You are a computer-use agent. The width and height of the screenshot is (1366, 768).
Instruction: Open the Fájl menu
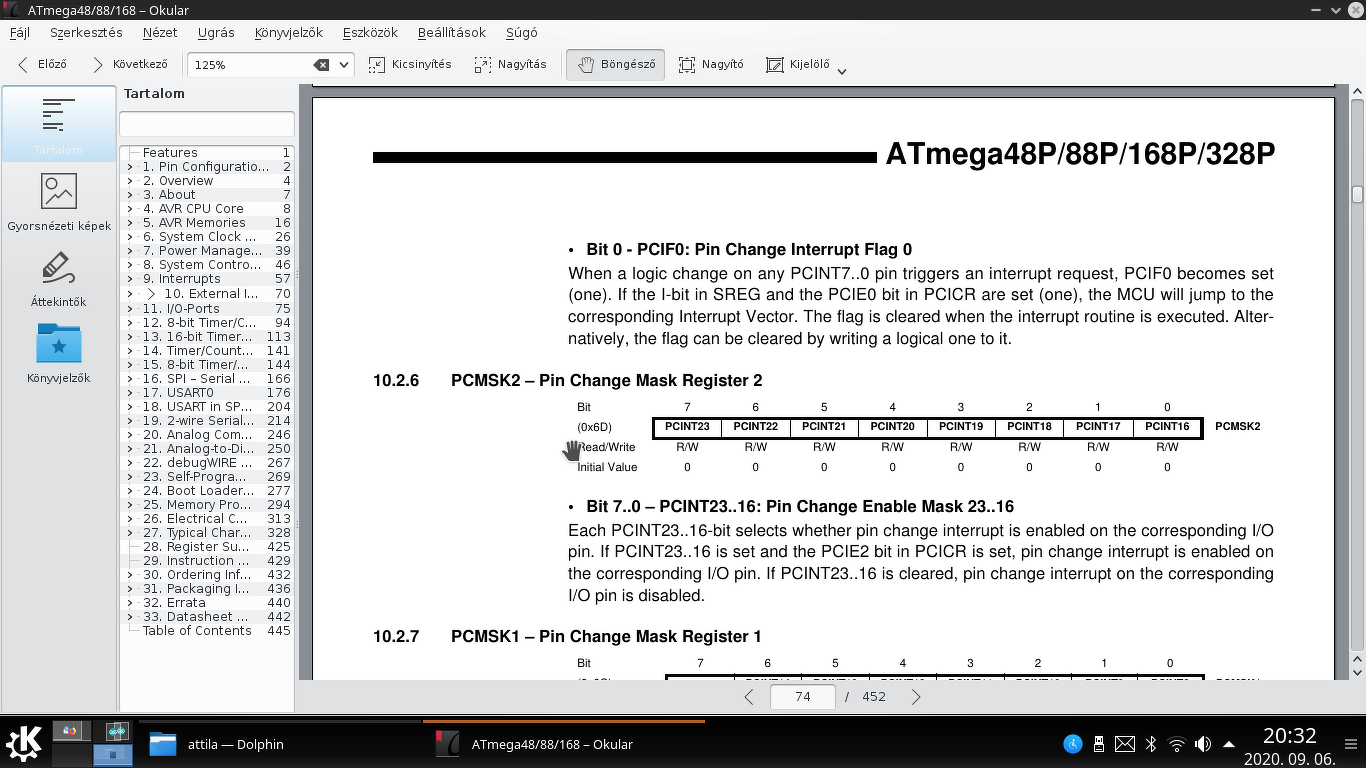20,32
